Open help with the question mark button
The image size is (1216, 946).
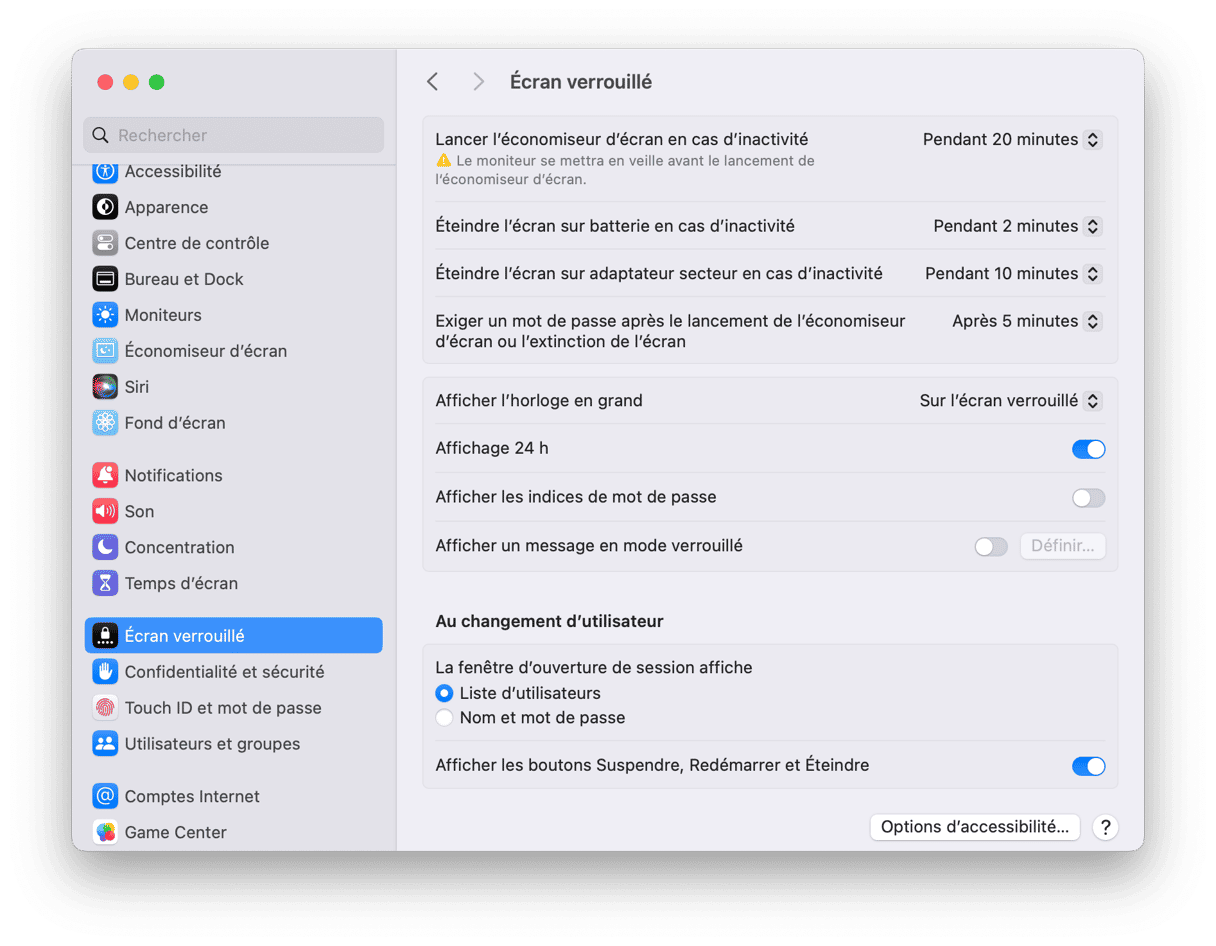[x=1104, y=827]
